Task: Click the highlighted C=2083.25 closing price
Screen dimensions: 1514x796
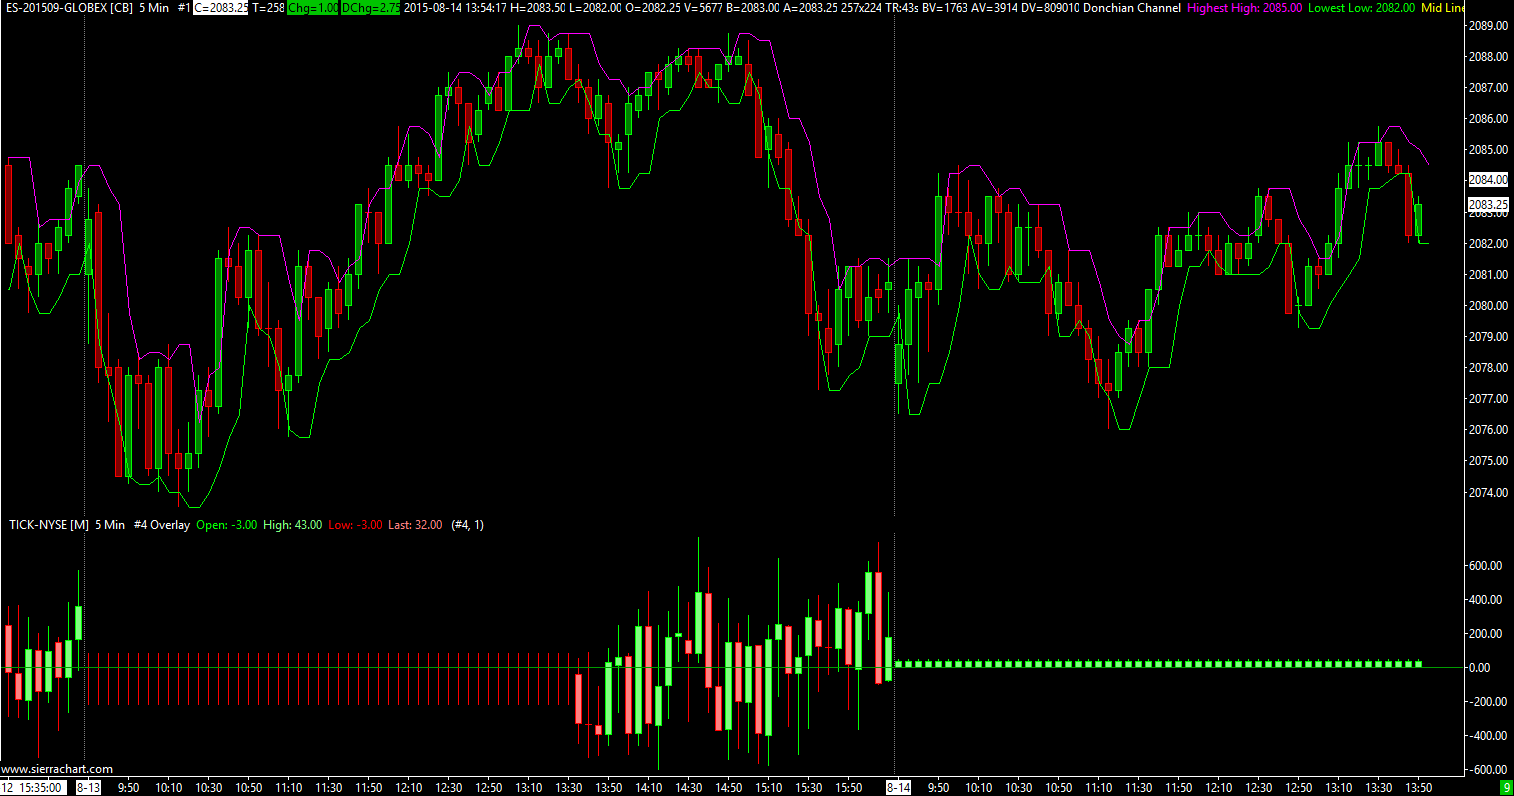Action: [220, 8]
